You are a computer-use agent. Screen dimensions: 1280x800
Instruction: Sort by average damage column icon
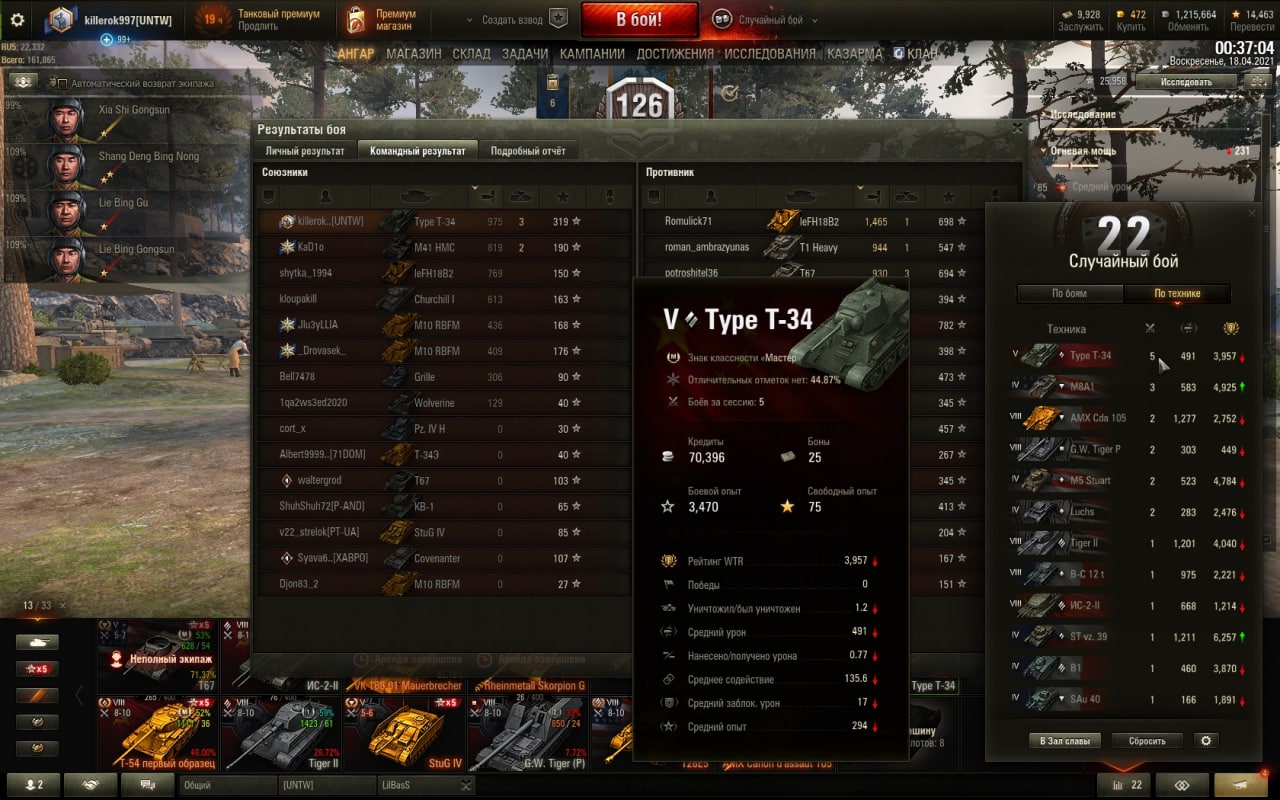1189,328
